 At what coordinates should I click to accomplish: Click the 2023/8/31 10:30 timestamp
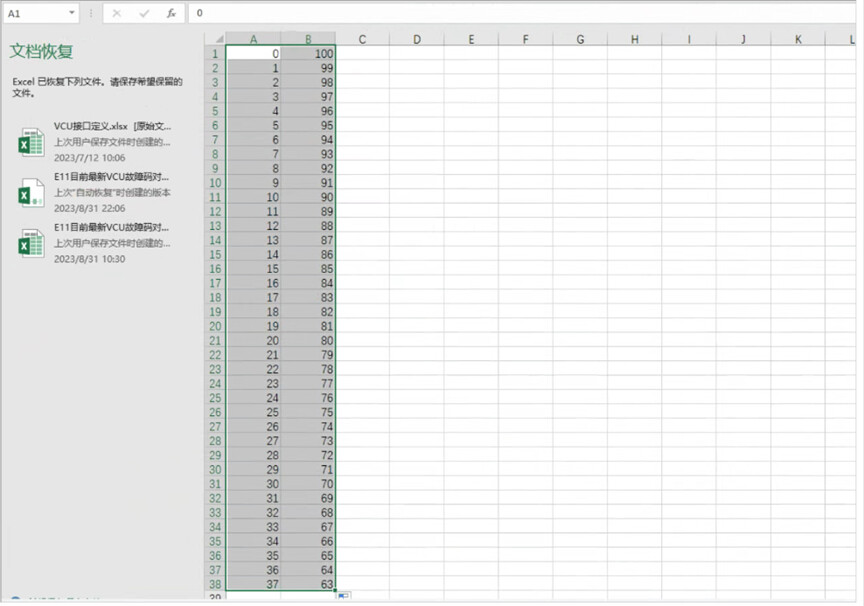point(89,259)
